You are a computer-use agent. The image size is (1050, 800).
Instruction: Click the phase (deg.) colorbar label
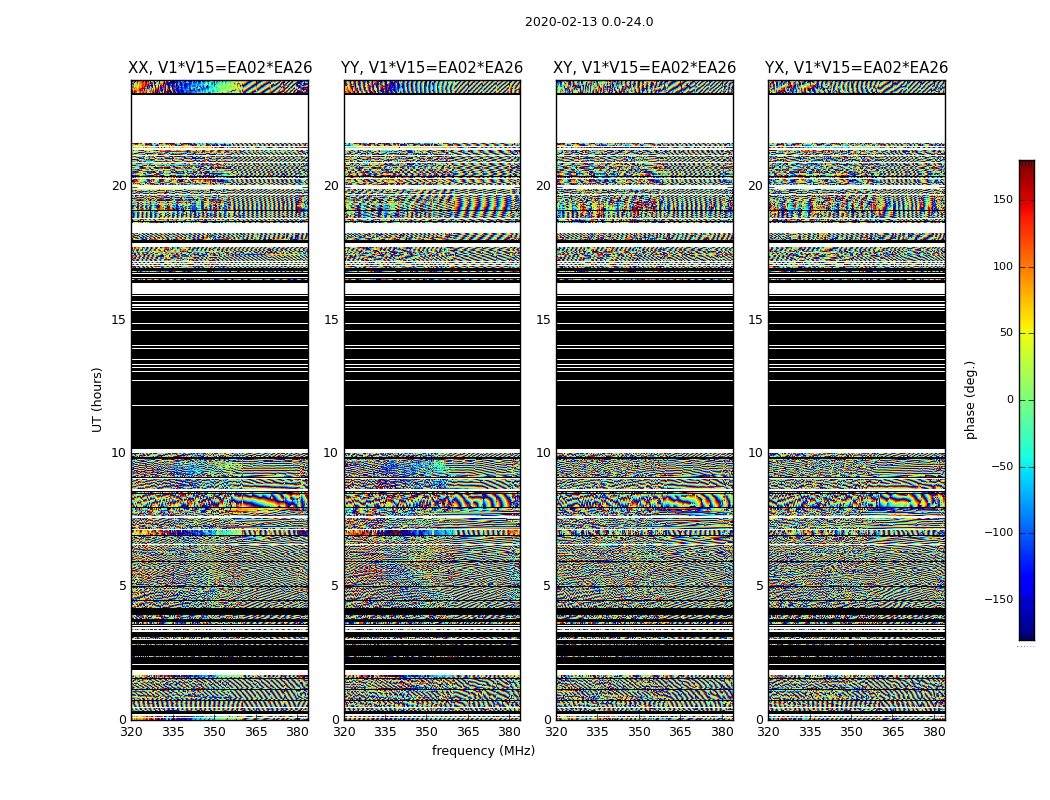coord(970,400)
